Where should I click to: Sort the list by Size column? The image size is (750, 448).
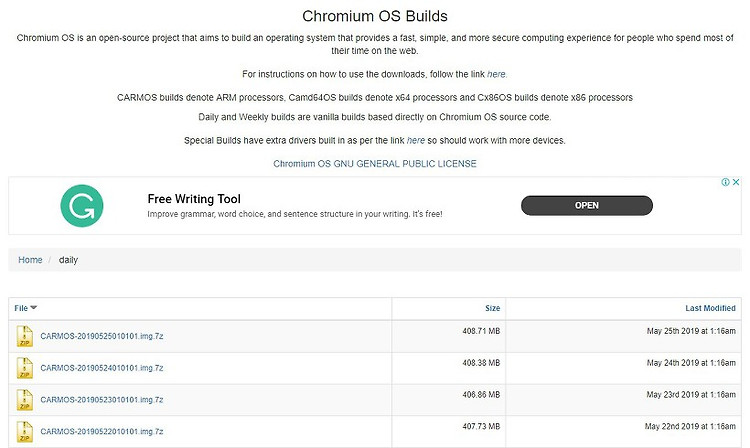pyautogui.click(x=492, y=308)
